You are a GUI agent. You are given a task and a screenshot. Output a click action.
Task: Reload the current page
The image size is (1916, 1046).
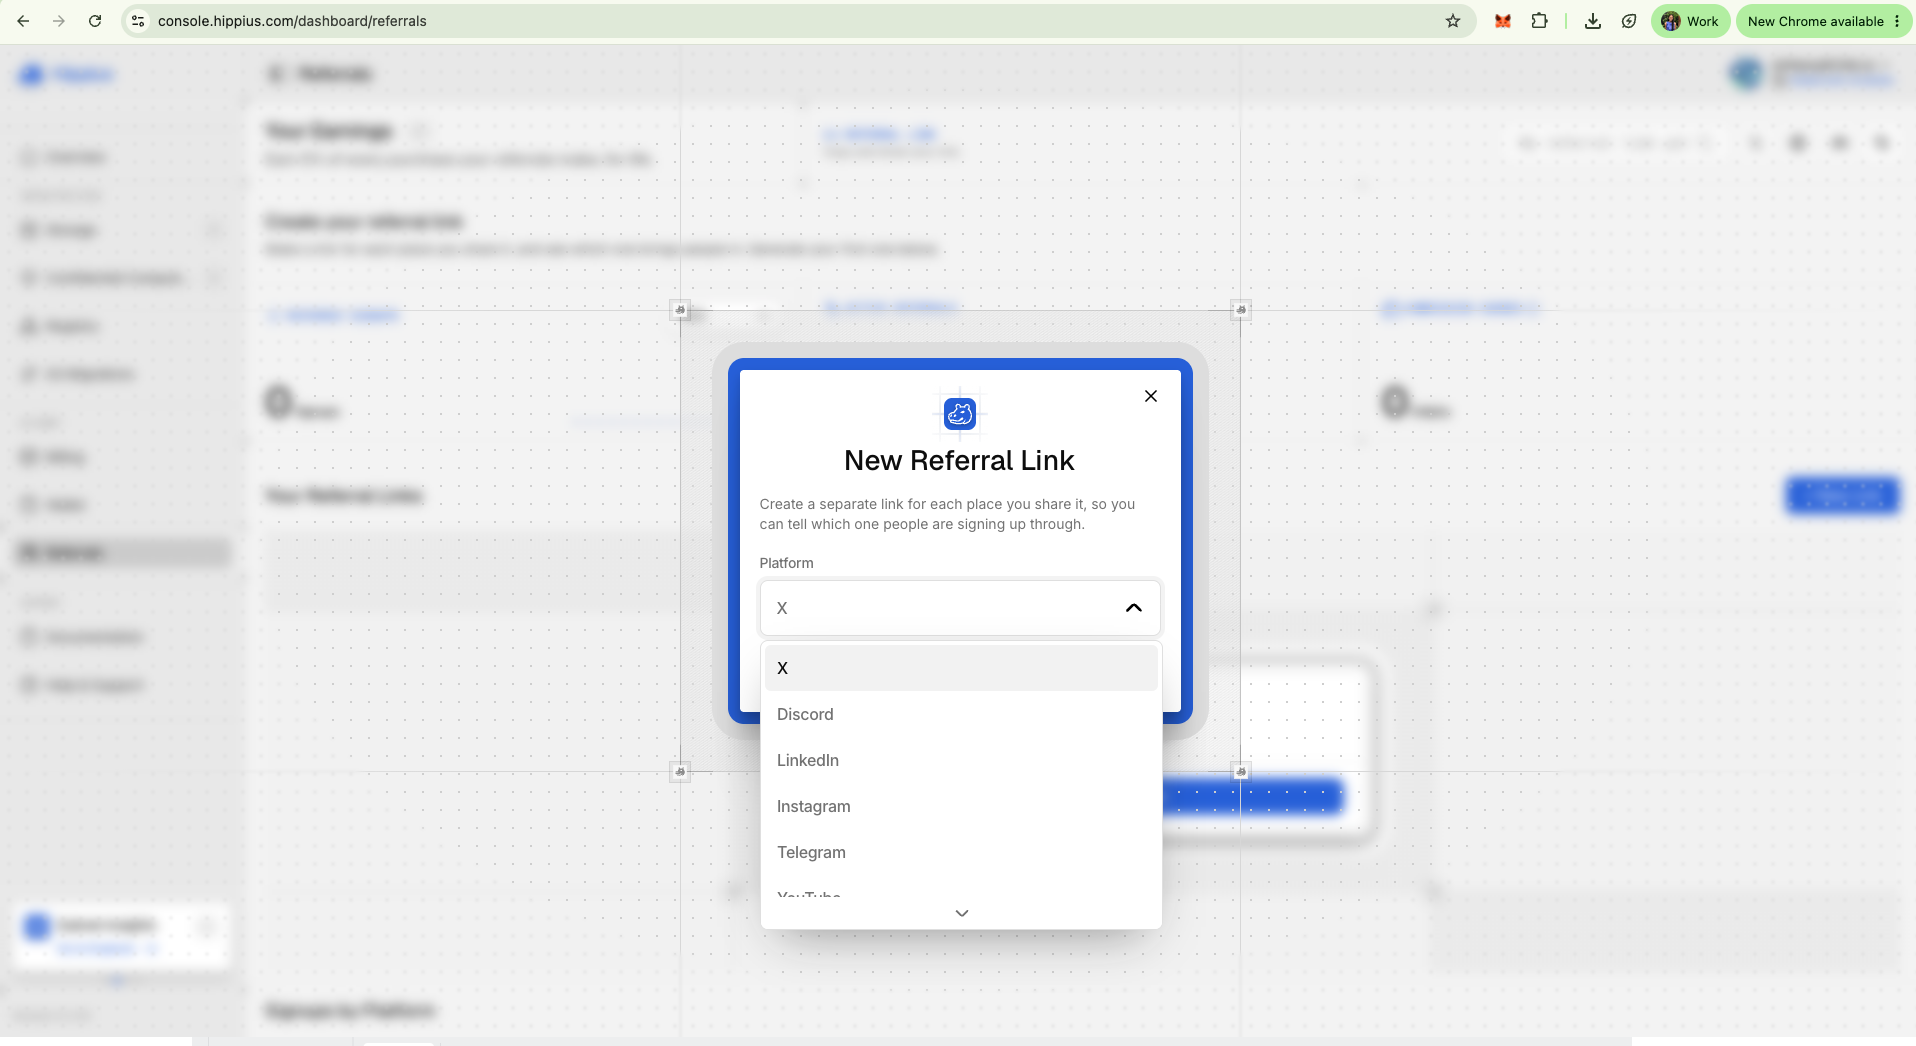(x=95, y=21)
